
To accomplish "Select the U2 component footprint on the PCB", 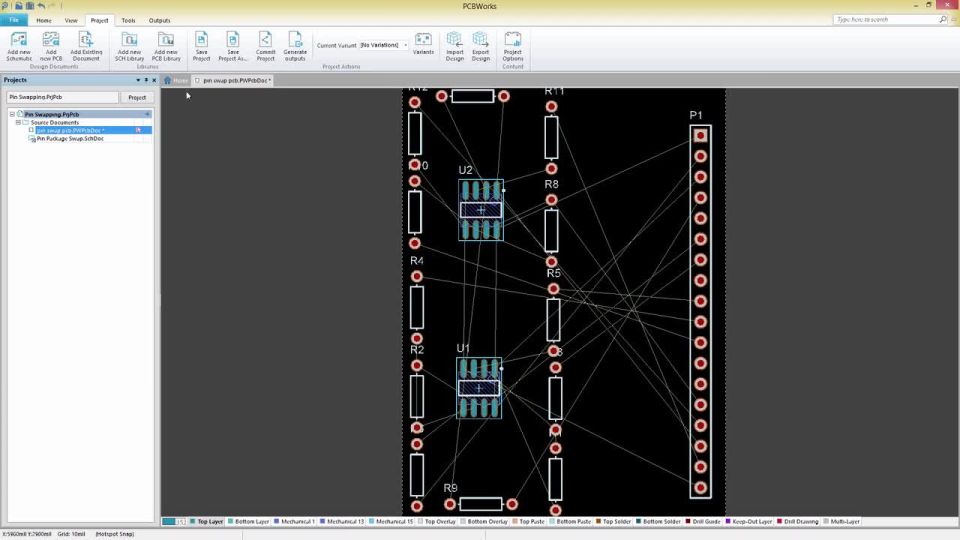I will 481,209.
